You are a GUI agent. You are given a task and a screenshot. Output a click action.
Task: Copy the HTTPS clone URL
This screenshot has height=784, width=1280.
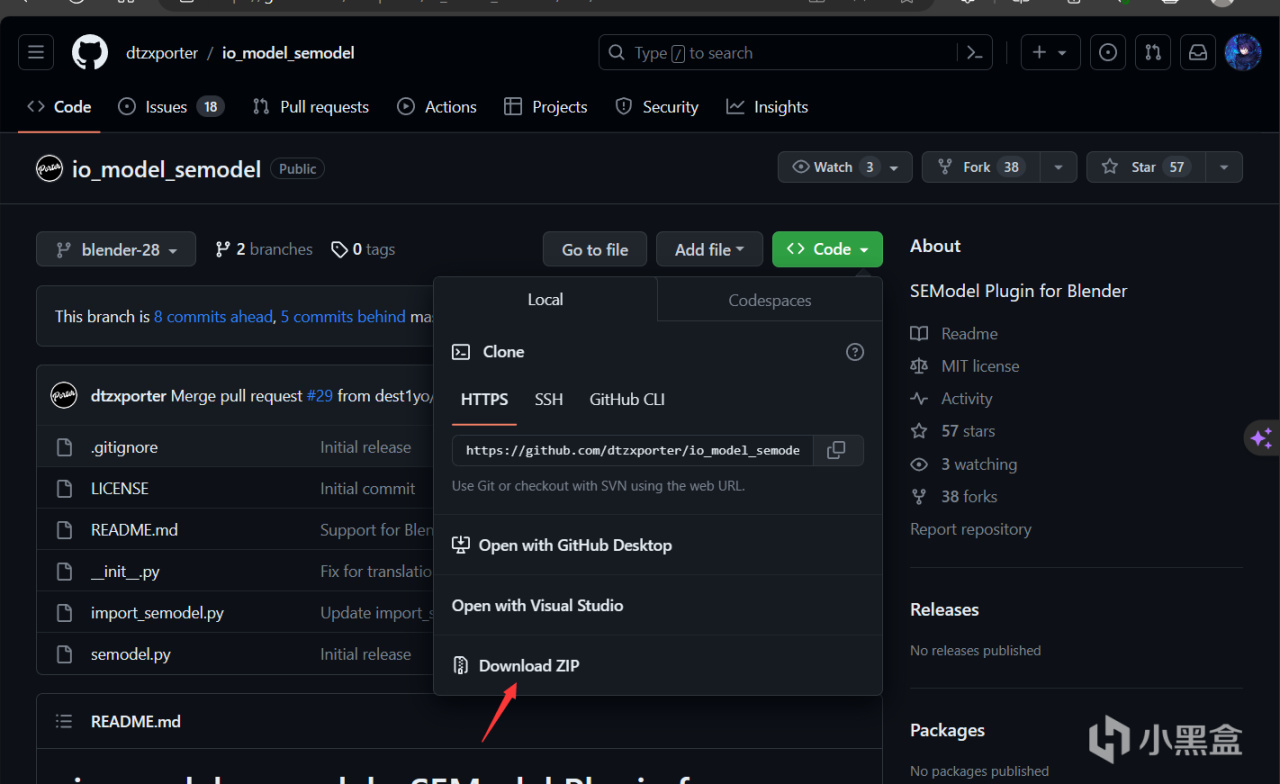(837, 450)
